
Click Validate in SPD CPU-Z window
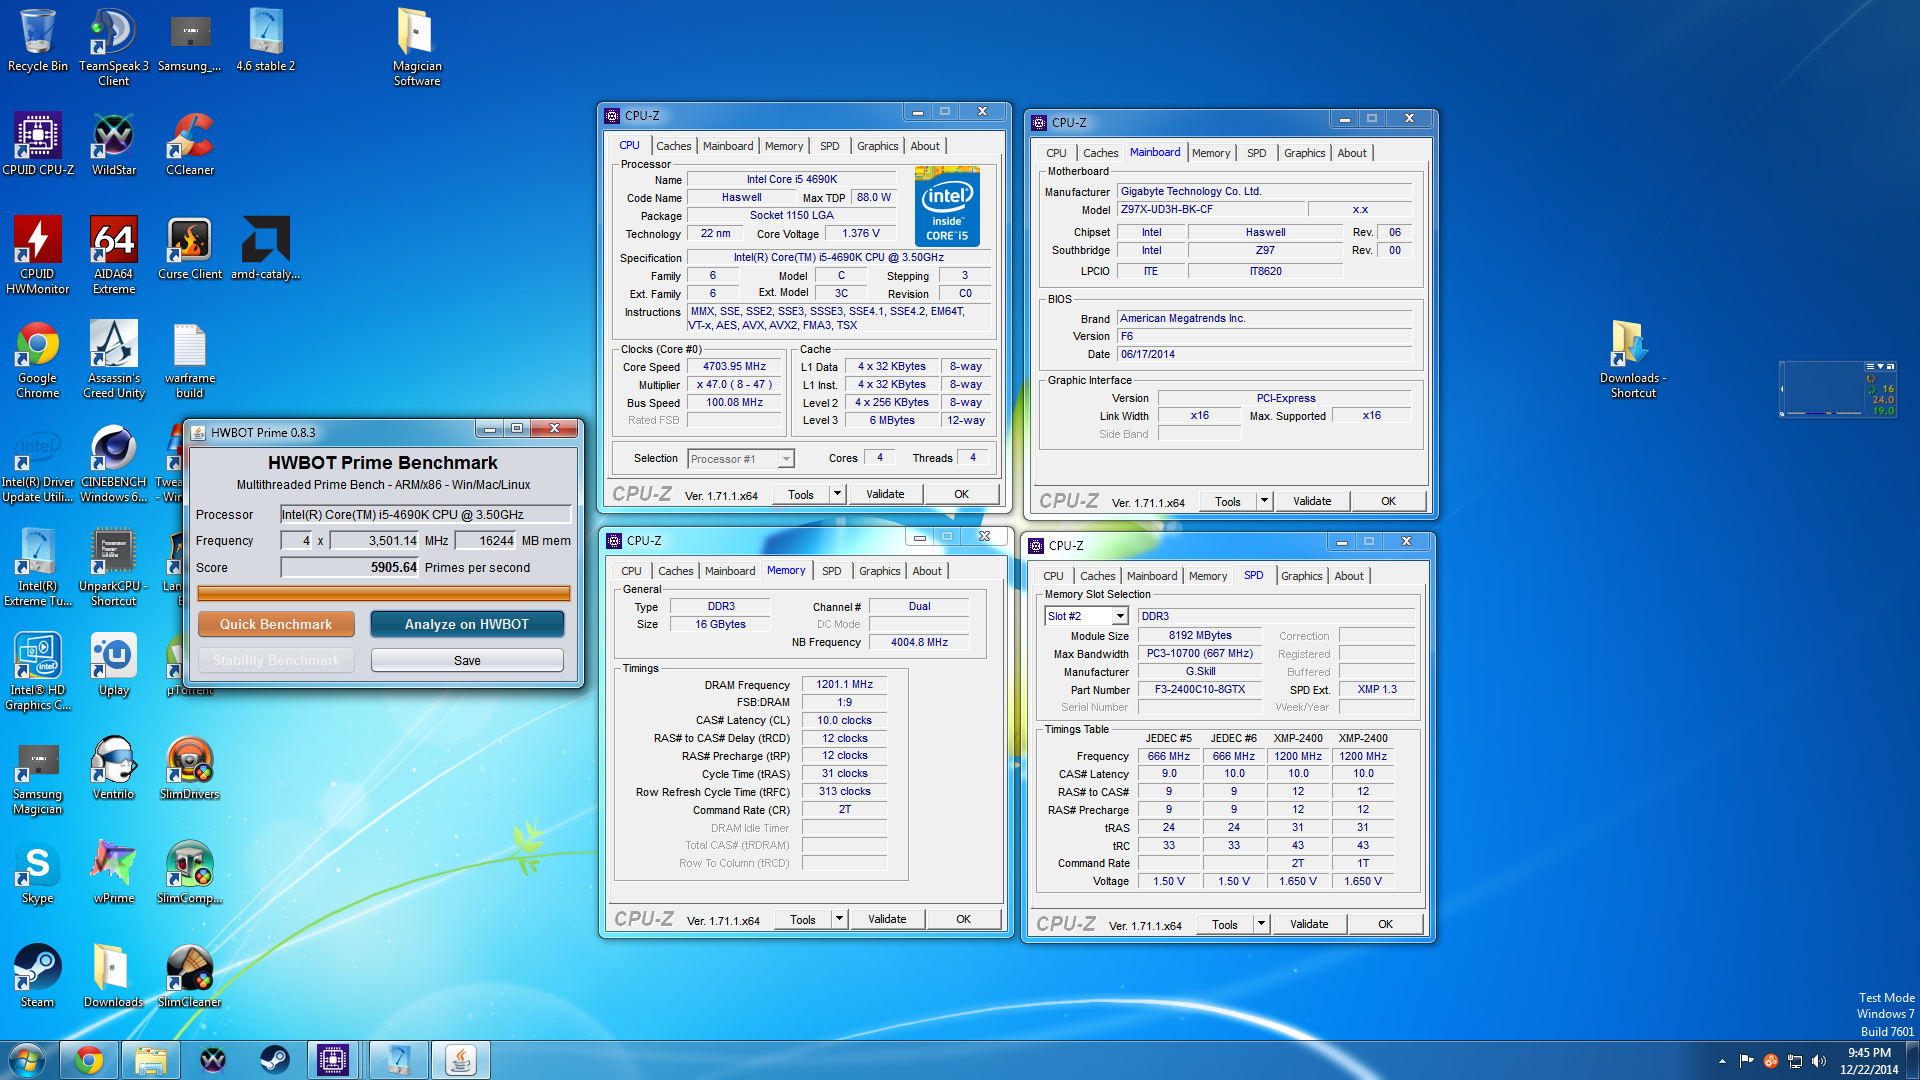pyautogui.click(x=1309, y=924)
